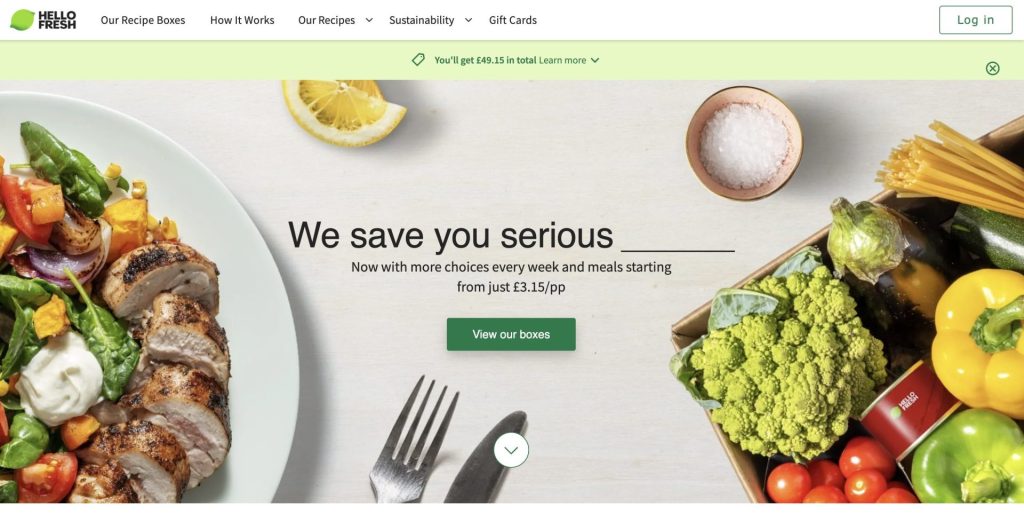Image resolution: width=1024 pixels, height=514 pixels.
Task: Go to the How It Works page
Action: (242, 20)
